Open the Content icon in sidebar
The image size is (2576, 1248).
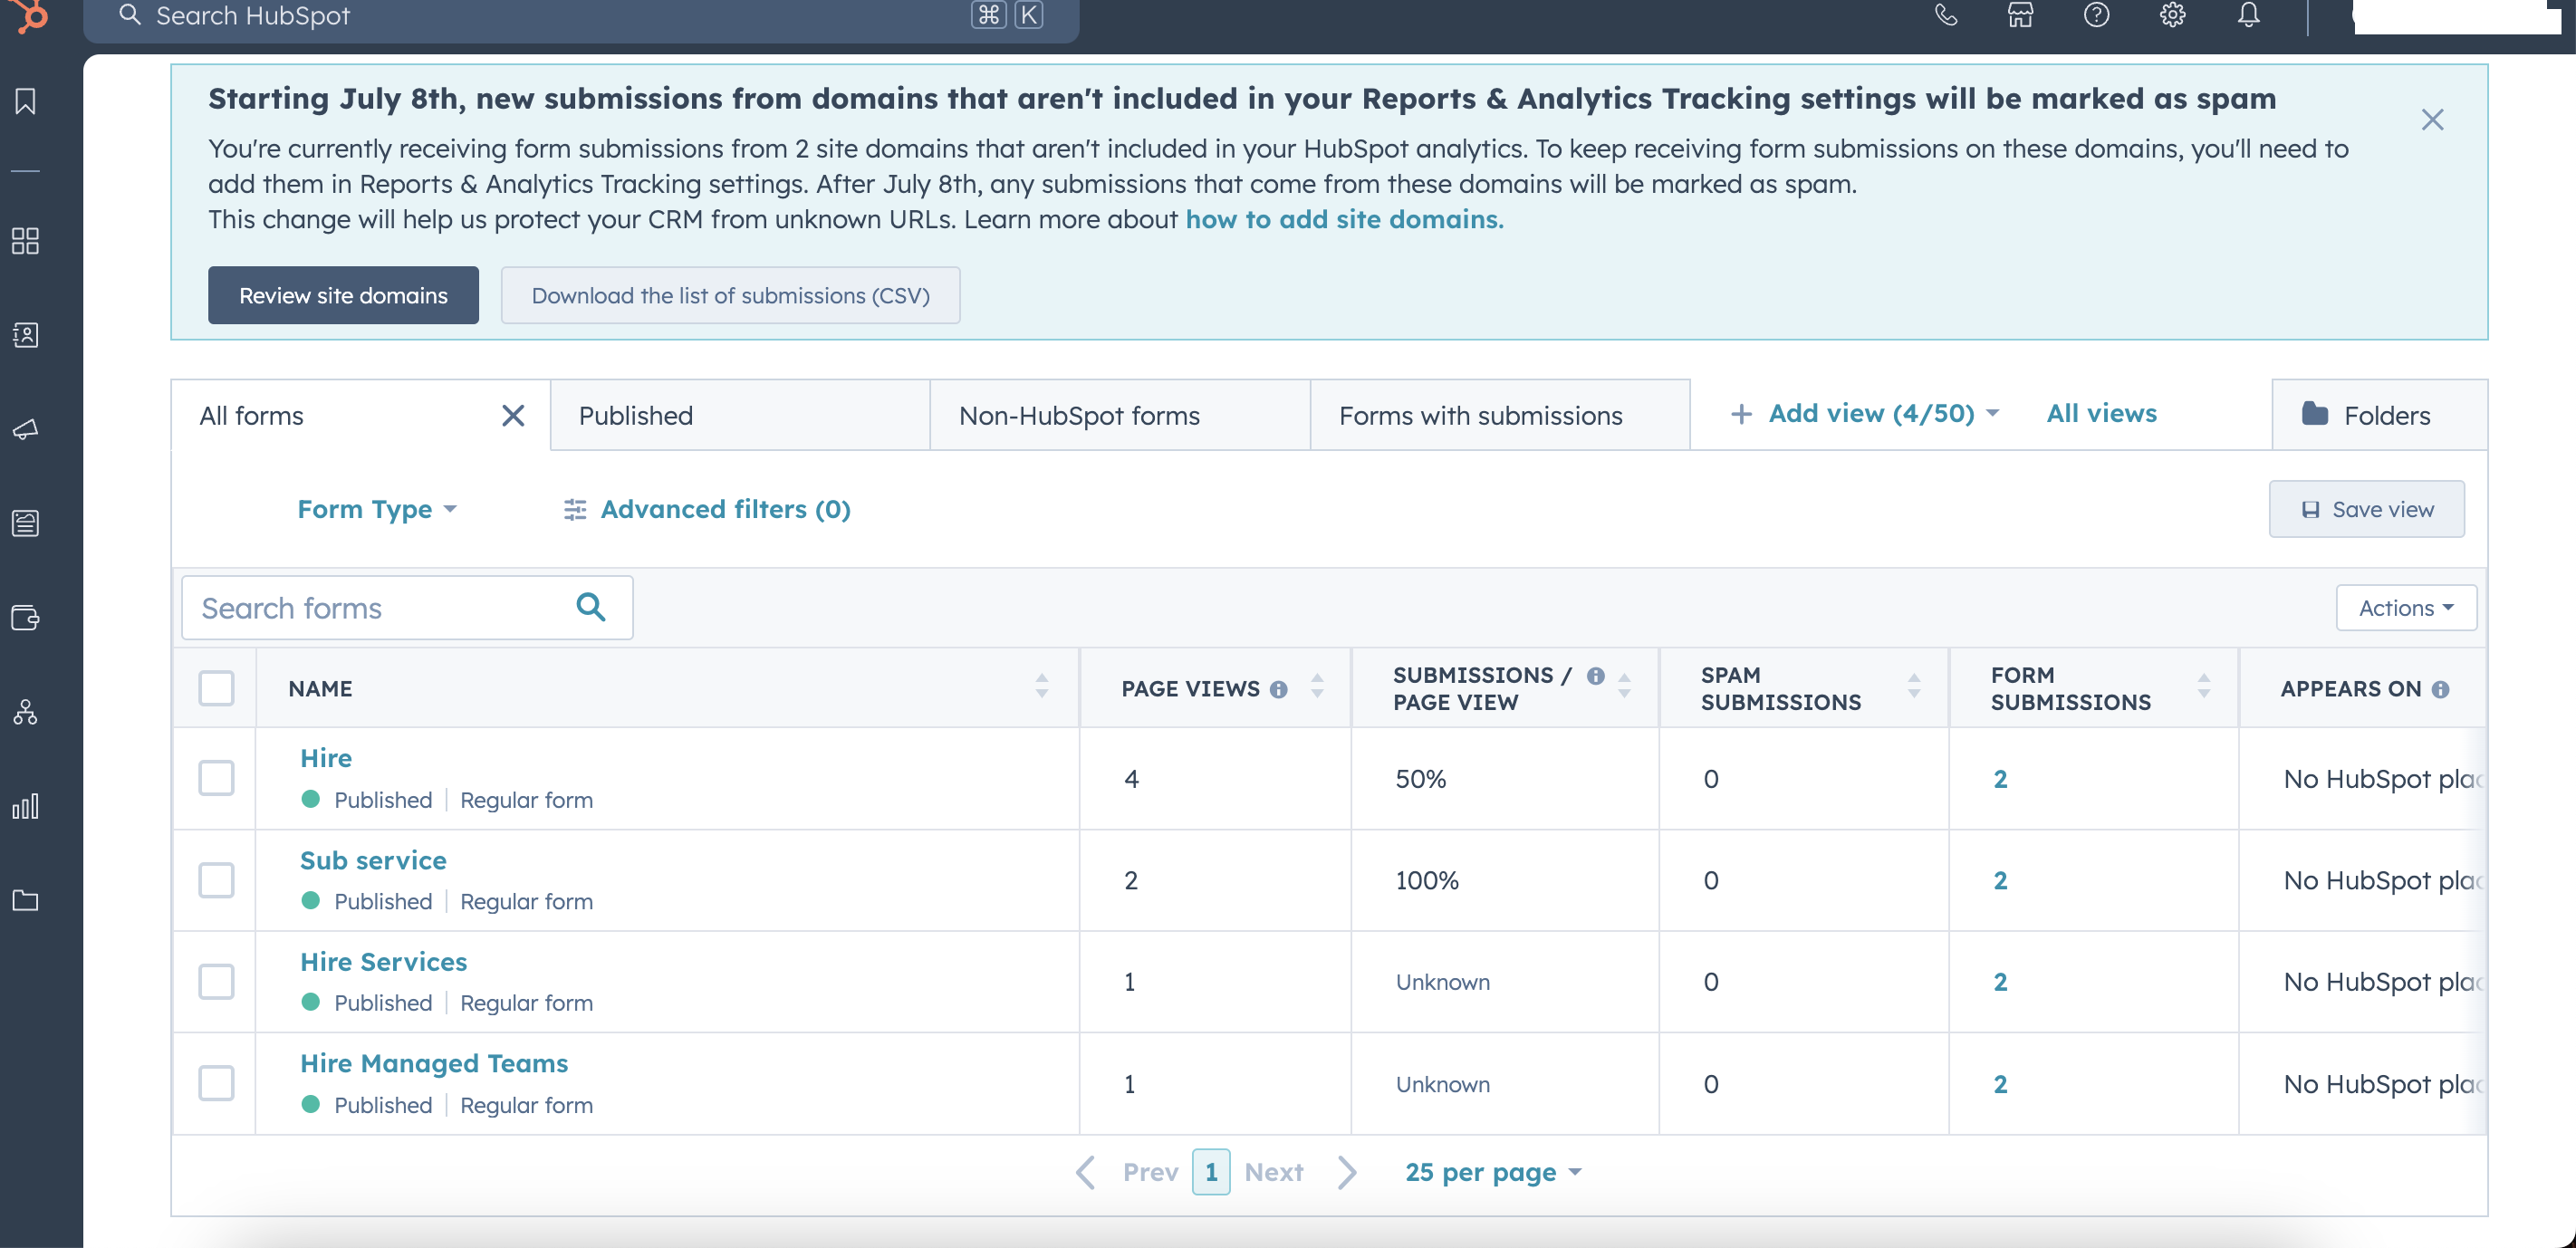[x=25, y=523]
